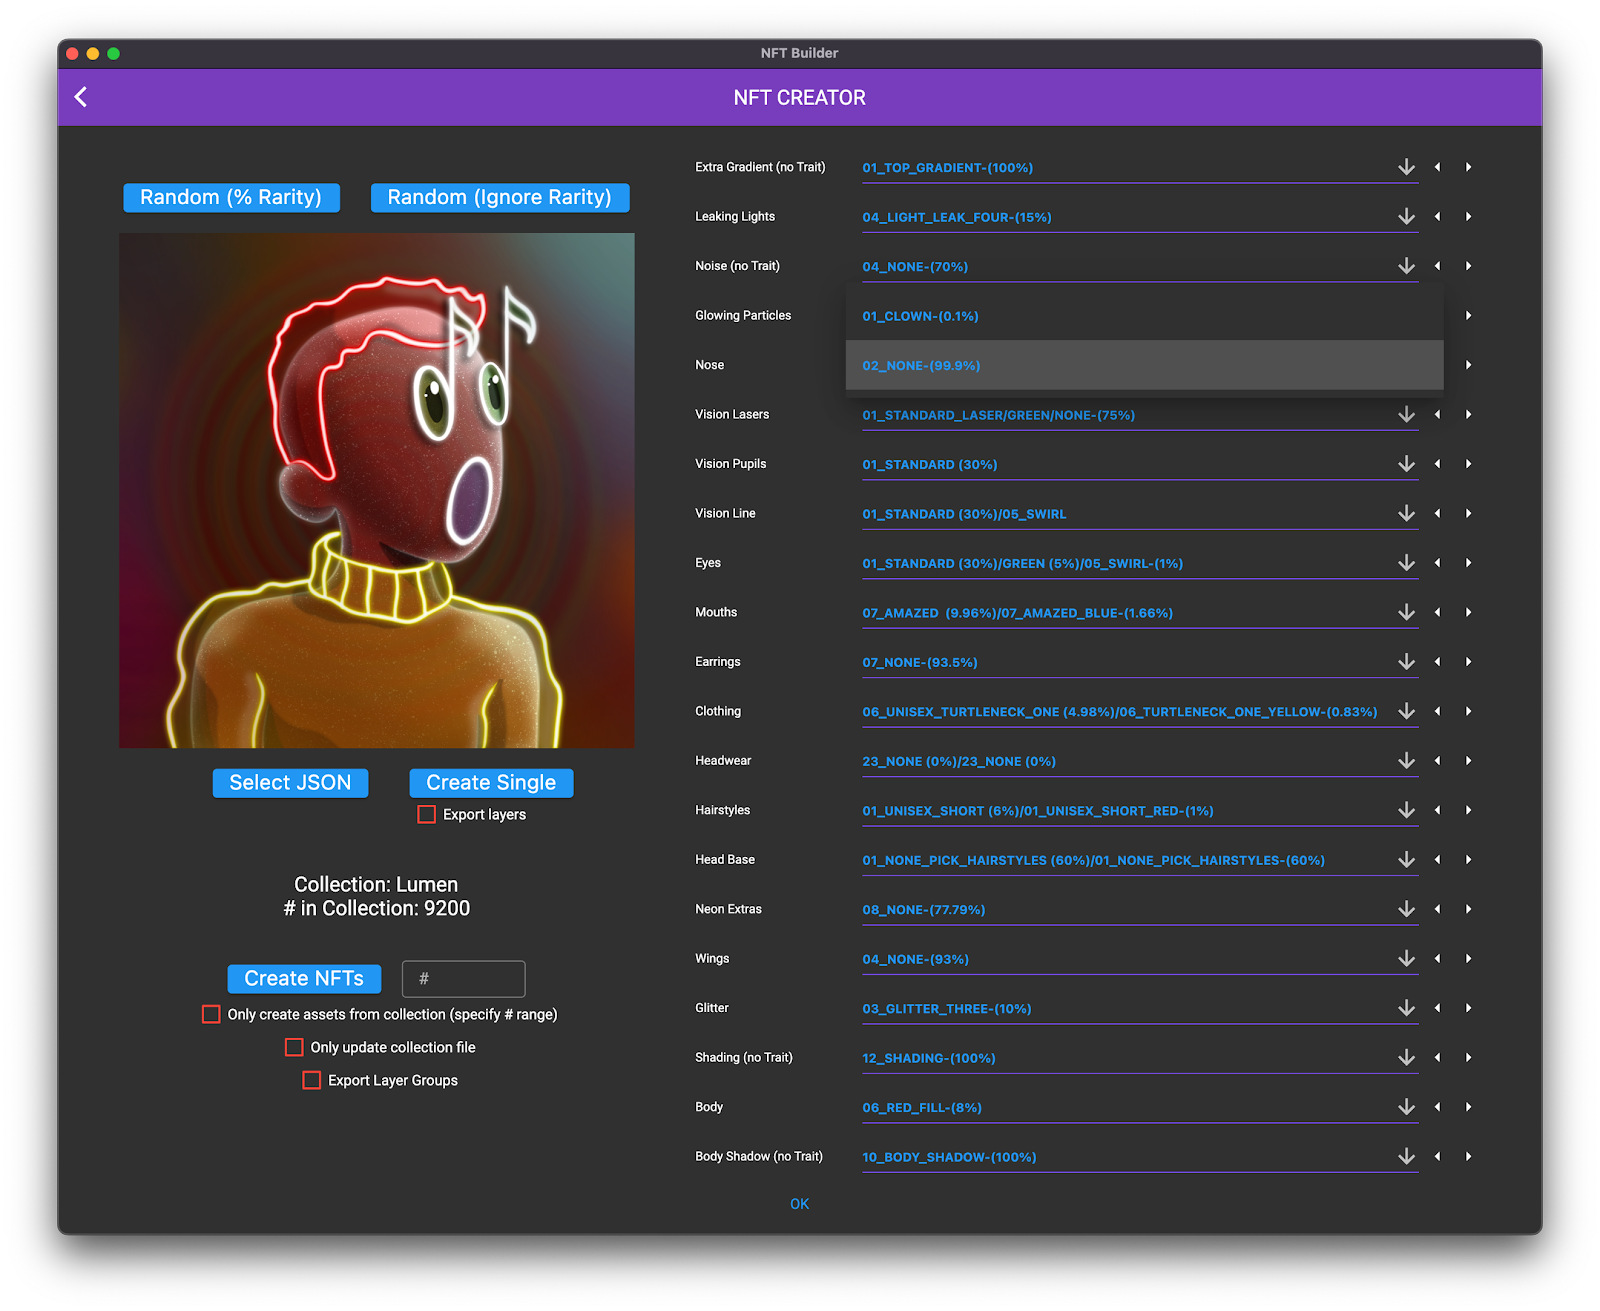The height and width of the screenshot is (1311, 1600).
Task: Click '# in Collection: 9200' text
Action: pyautogui.click(x=376, y=909)
